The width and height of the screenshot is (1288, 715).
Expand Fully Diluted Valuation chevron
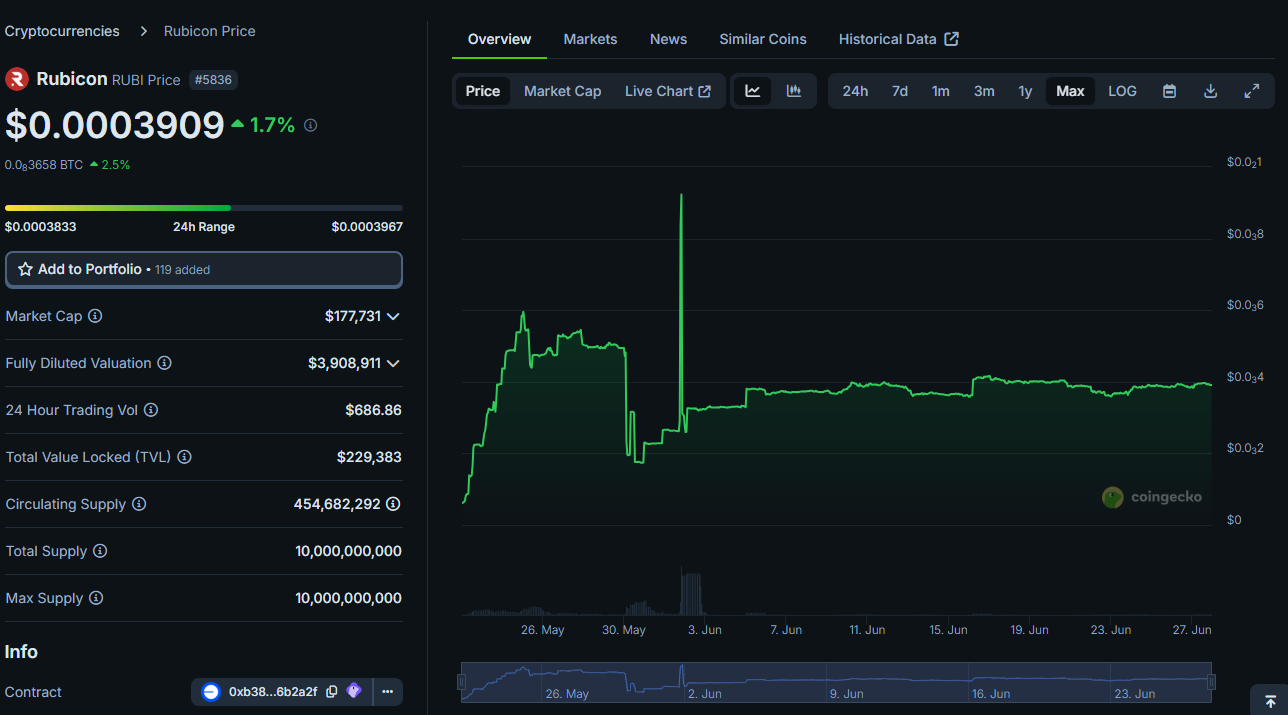393,363
